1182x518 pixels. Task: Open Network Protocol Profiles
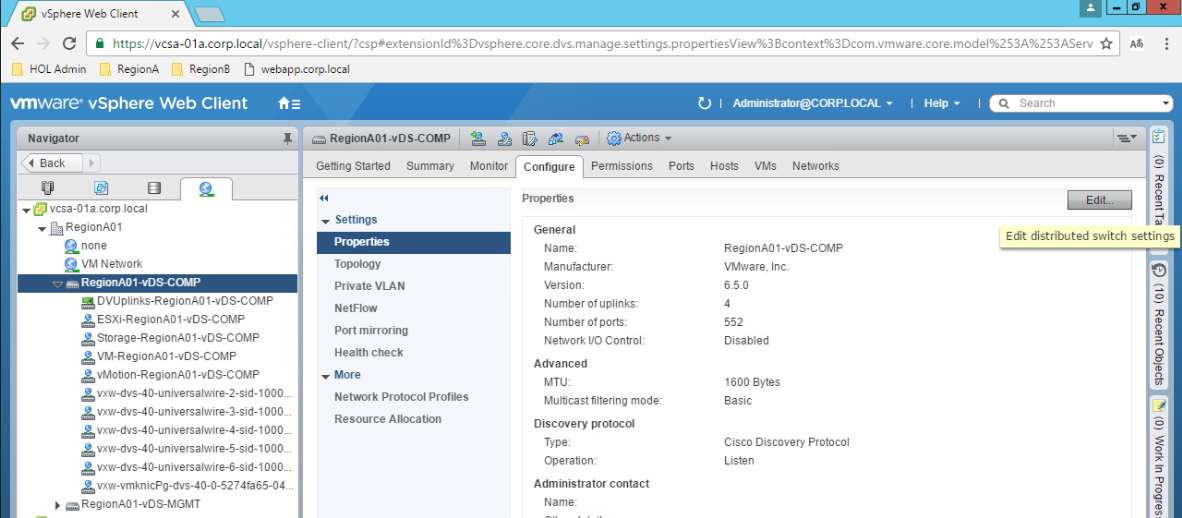coord(414,397)
